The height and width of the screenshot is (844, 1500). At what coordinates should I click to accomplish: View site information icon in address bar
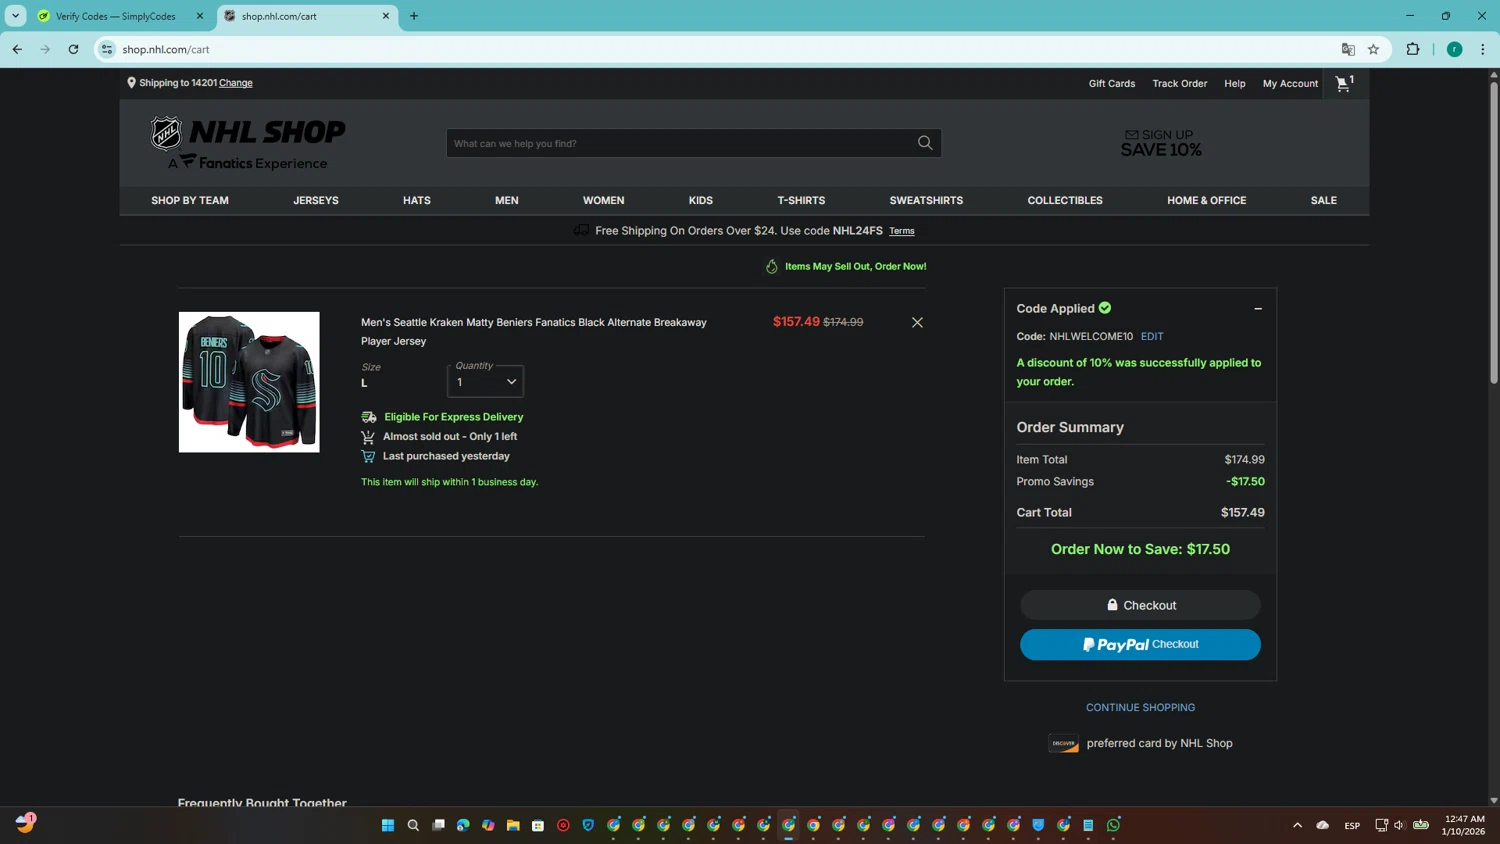(x=107, y=49)
